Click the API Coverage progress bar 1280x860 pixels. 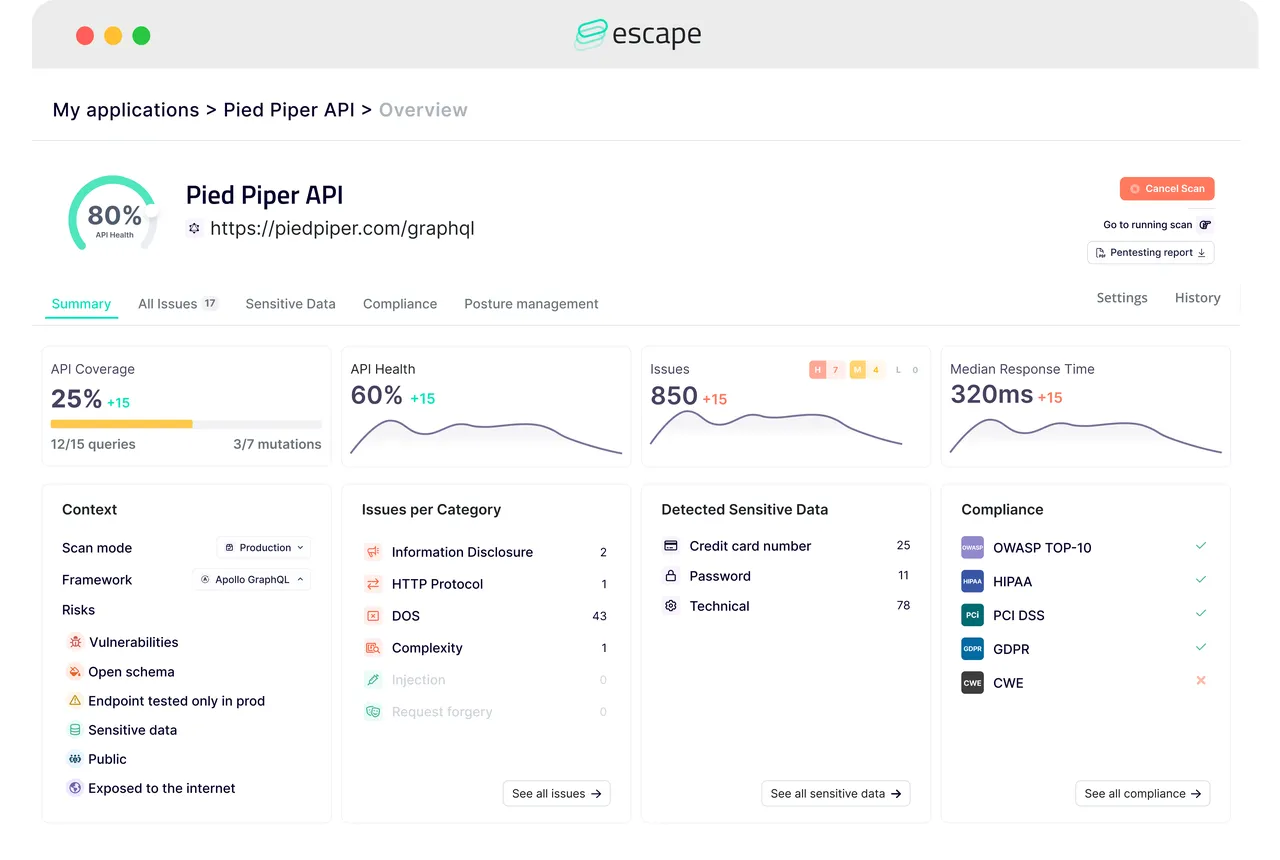(x=186, y=424)
